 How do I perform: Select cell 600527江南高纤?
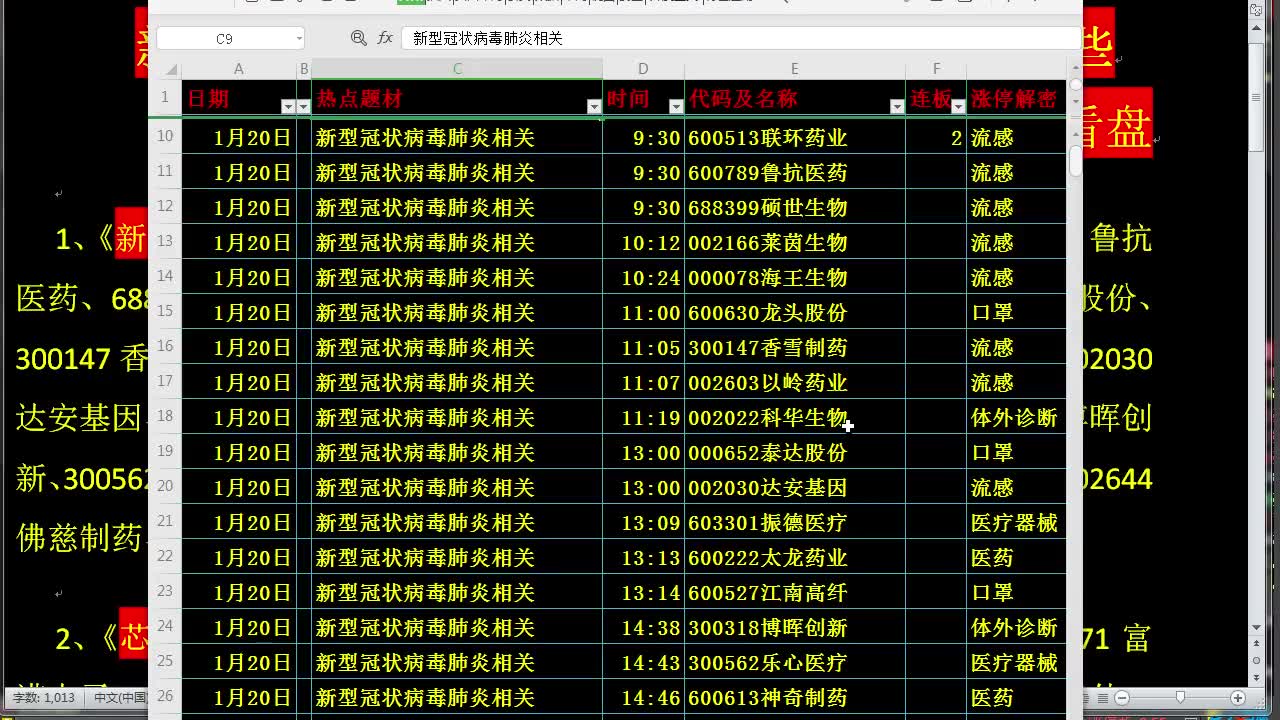point(795,592)
